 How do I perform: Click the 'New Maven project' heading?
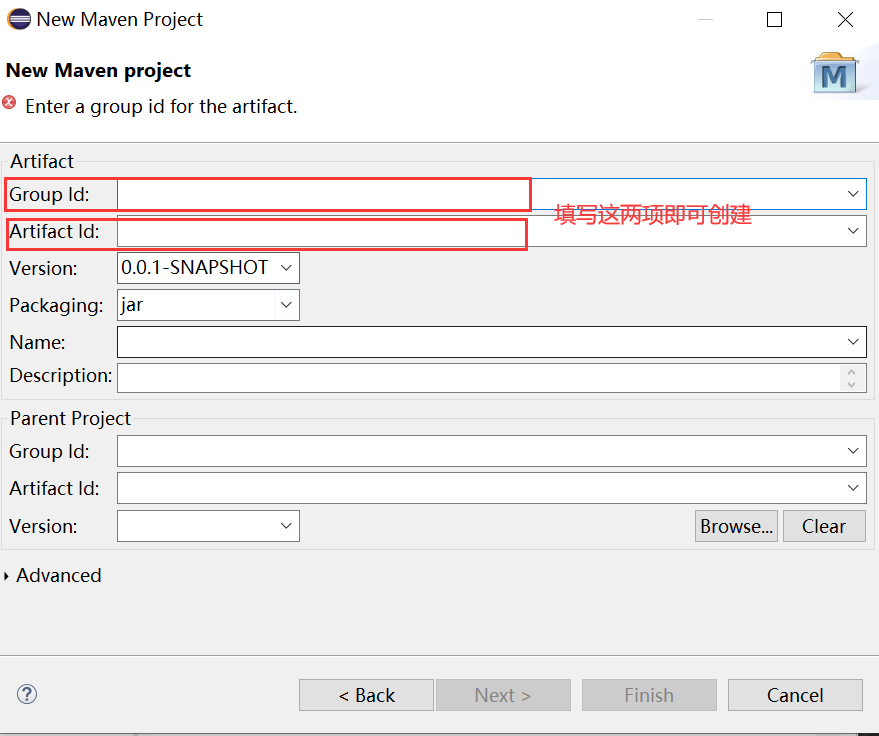pos(98,71)
